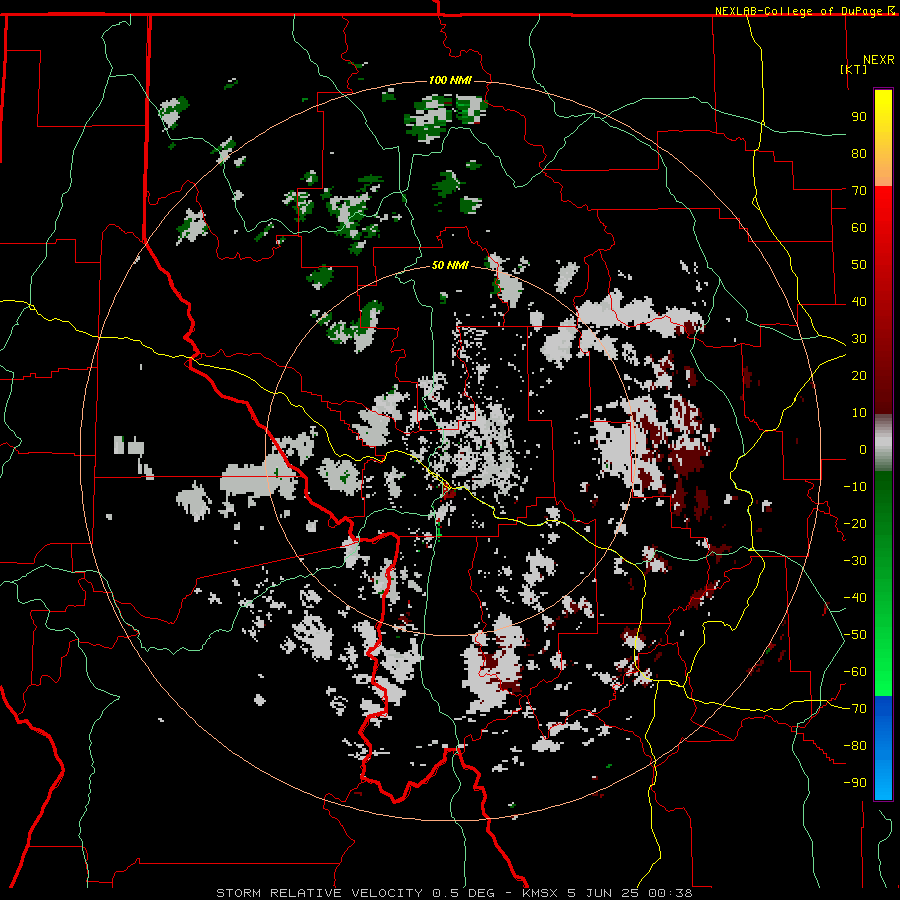Select the "KMSX" radar site identifier
900x900 pixels.
tap(540, 893)
